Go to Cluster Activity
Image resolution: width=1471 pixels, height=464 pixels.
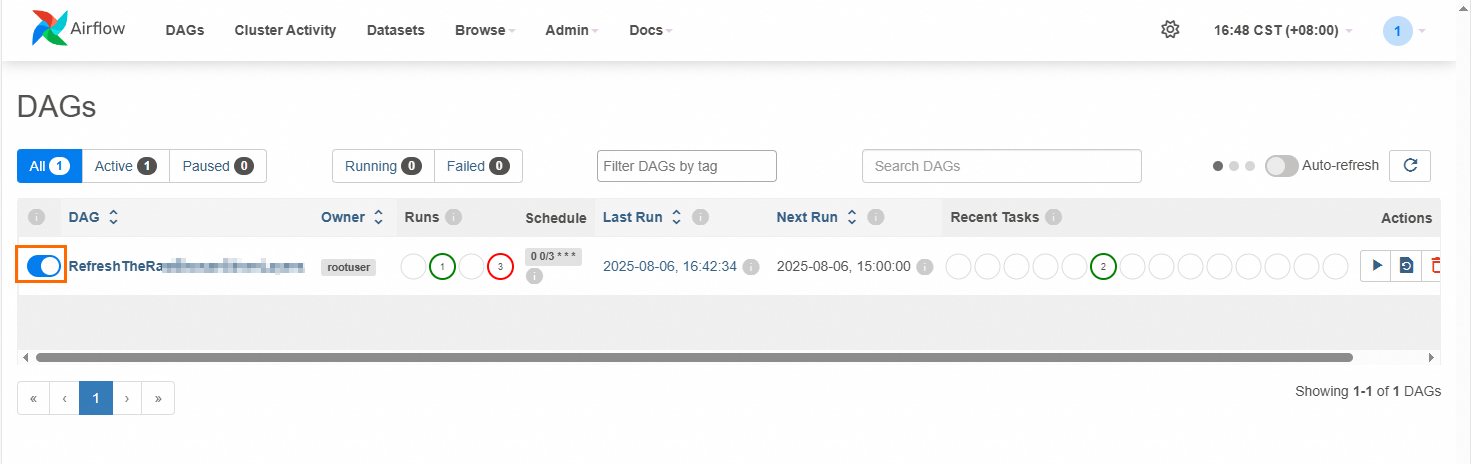tap(285, 30)
